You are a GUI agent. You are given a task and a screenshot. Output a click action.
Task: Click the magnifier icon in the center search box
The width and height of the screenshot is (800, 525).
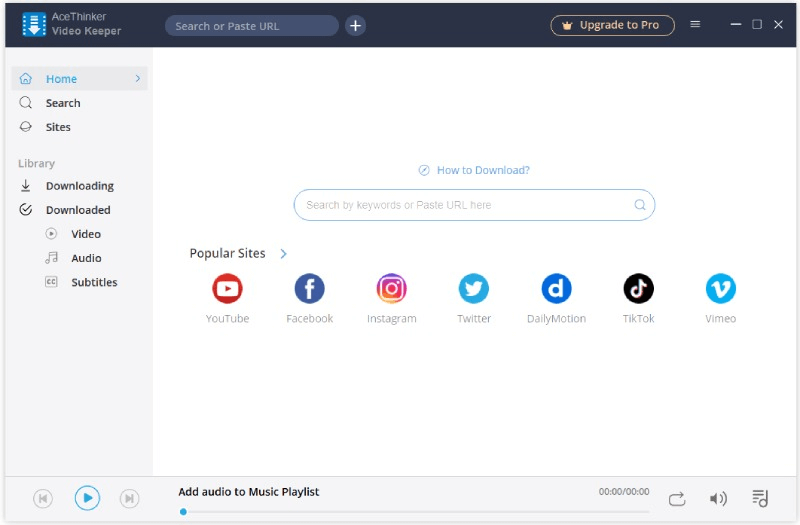640,205
